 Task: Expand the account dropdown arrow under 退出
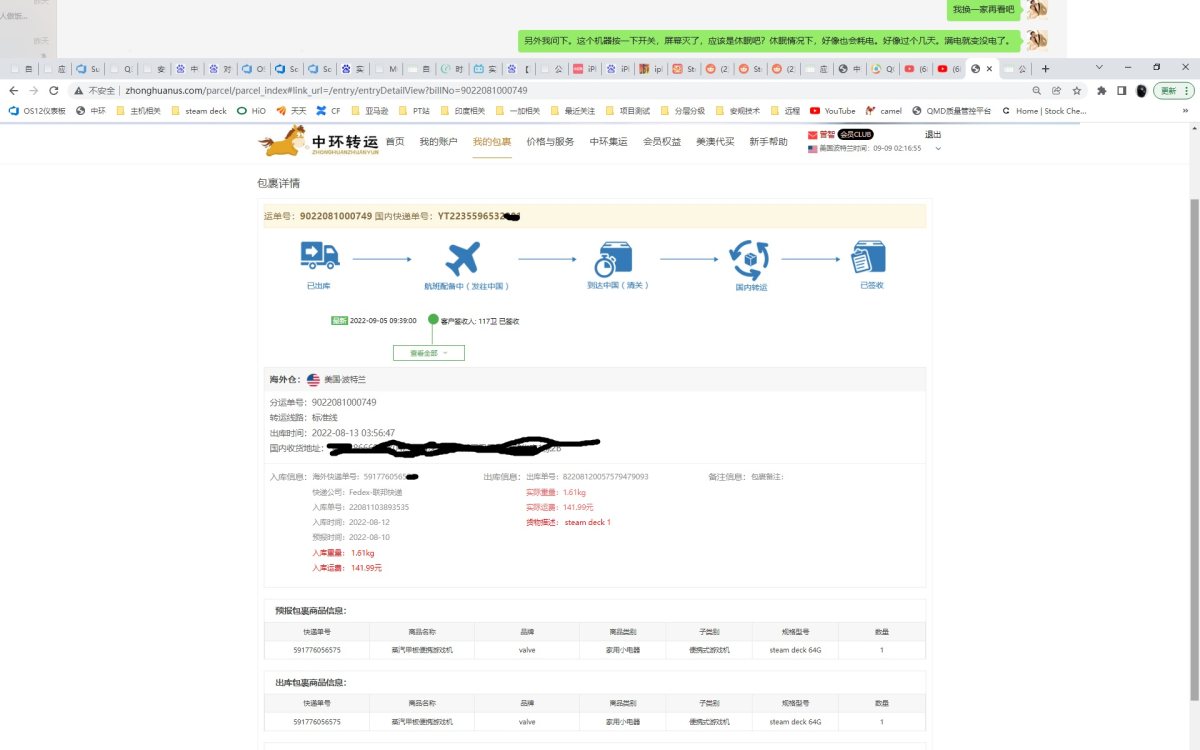tap(938, 148)
